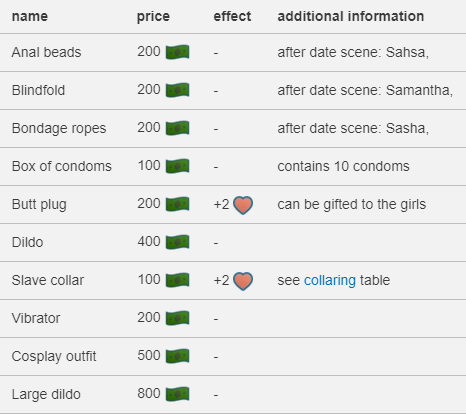The height and width of the screenshot is (414, 466).
Task: Click the money icon beside Cosplay outfit price
Action: tap(177, 356)
